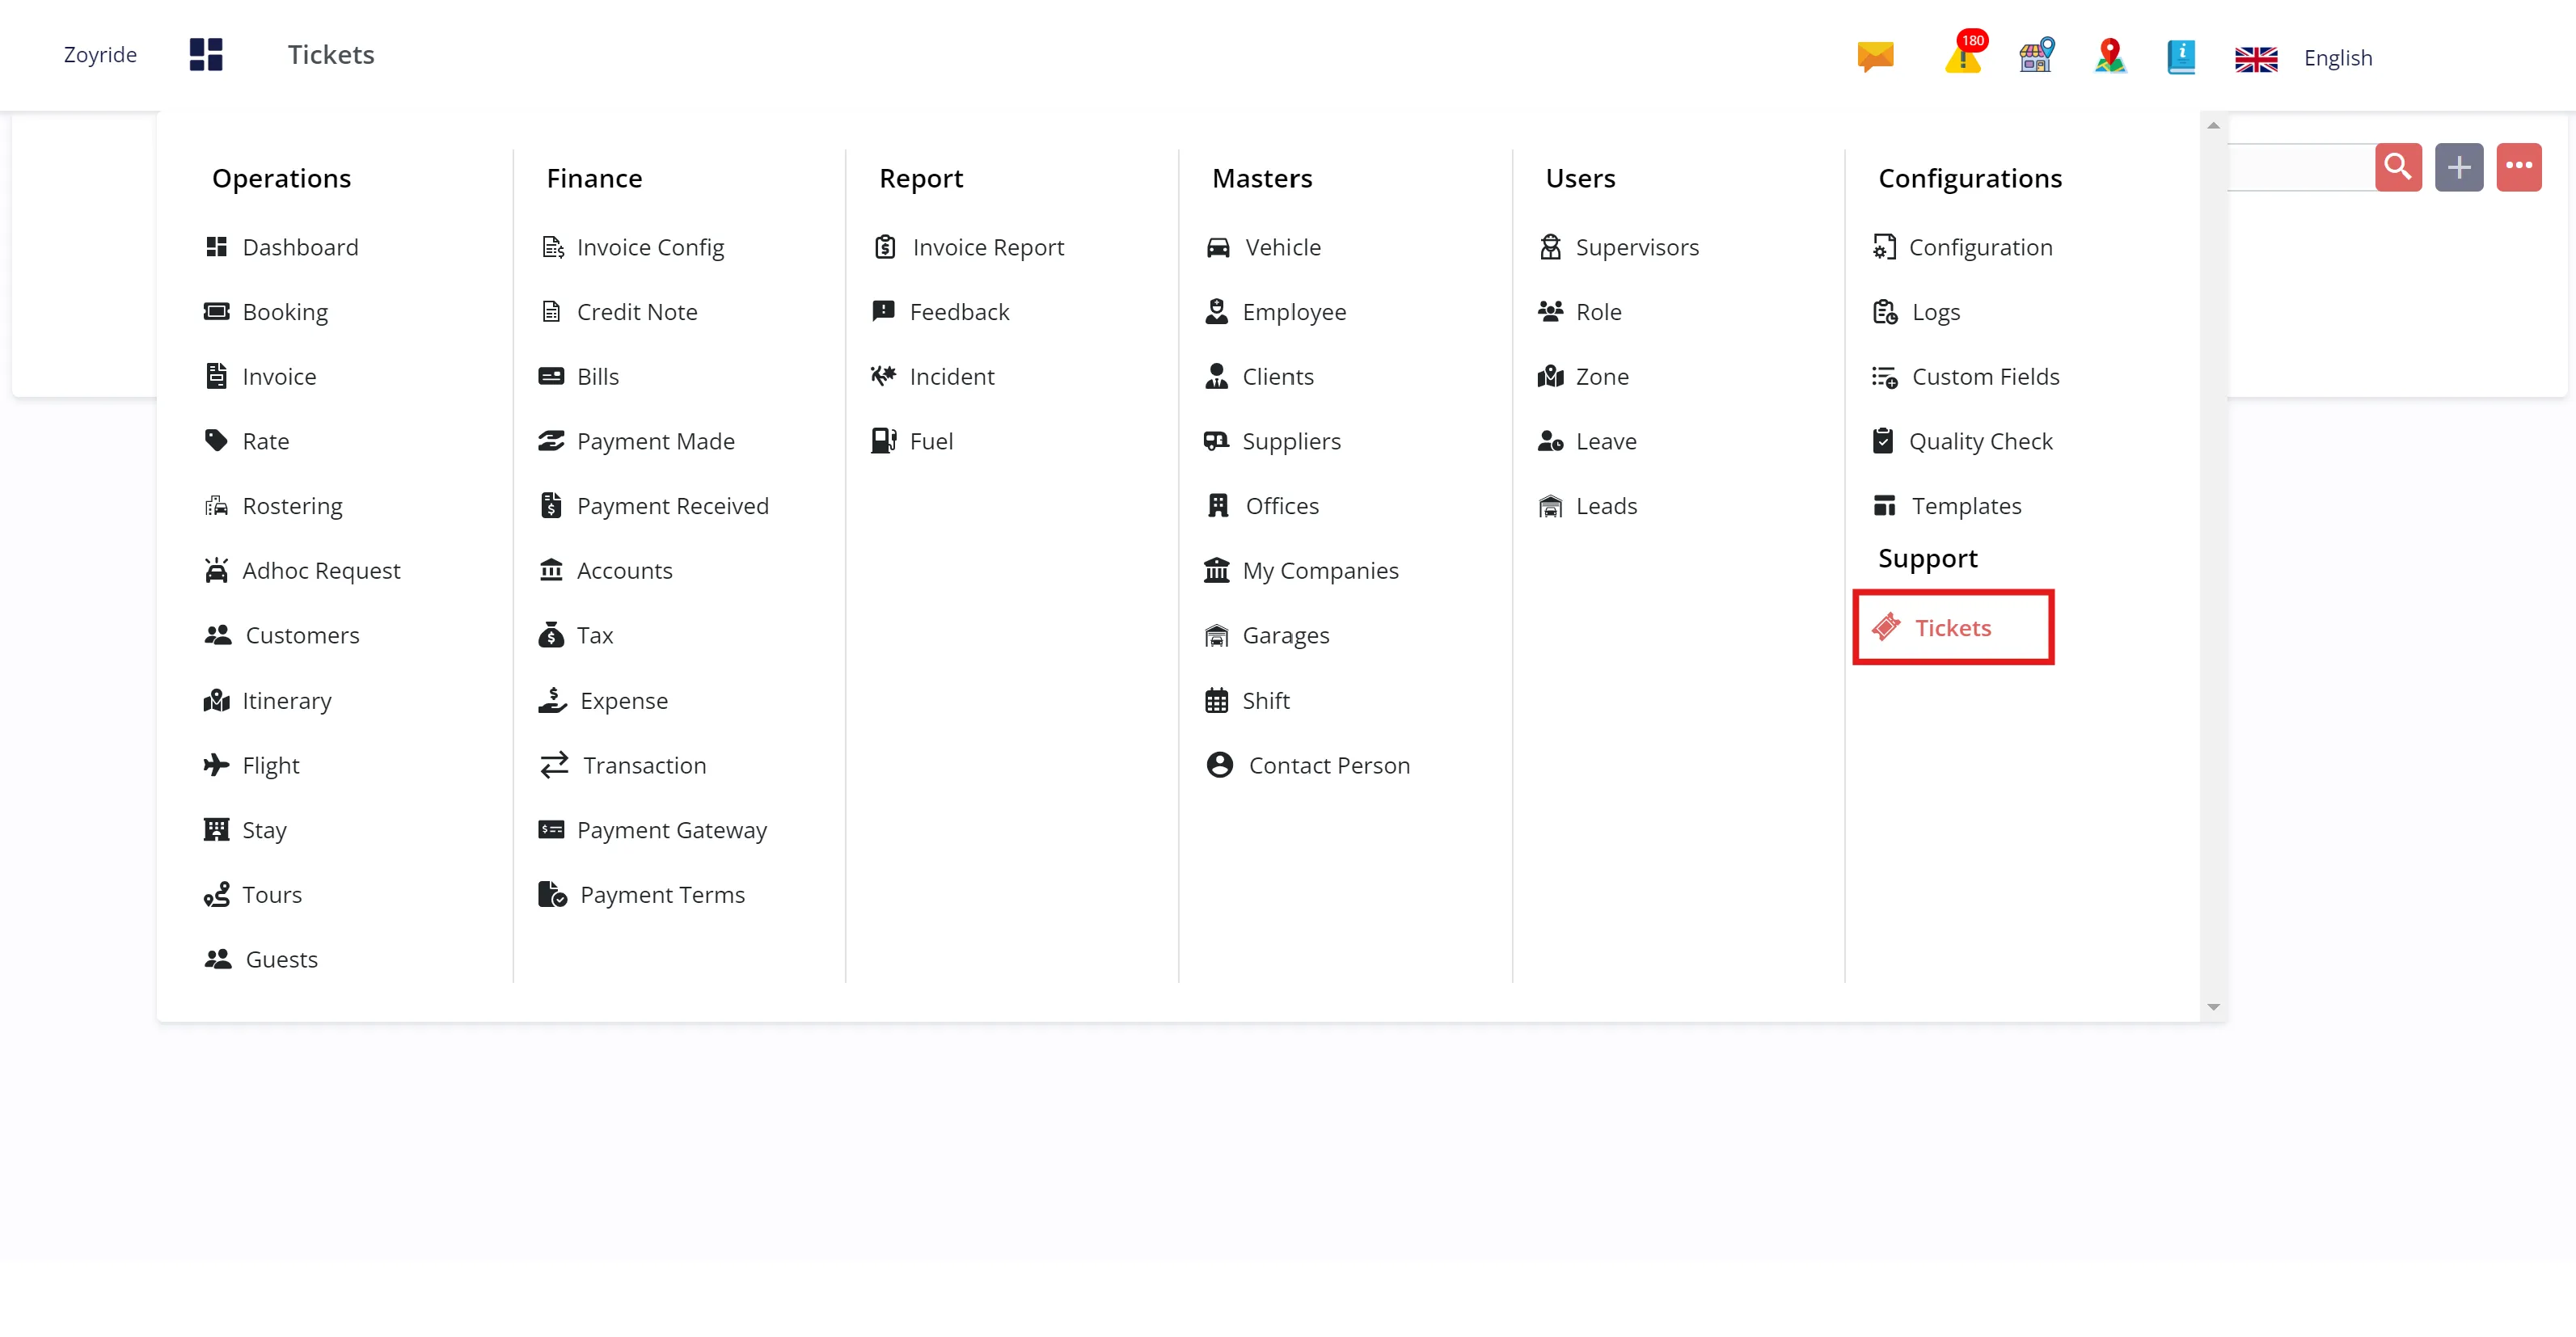Click the Tax money bag icon
2576x1337 pixels.
point(551,635)
